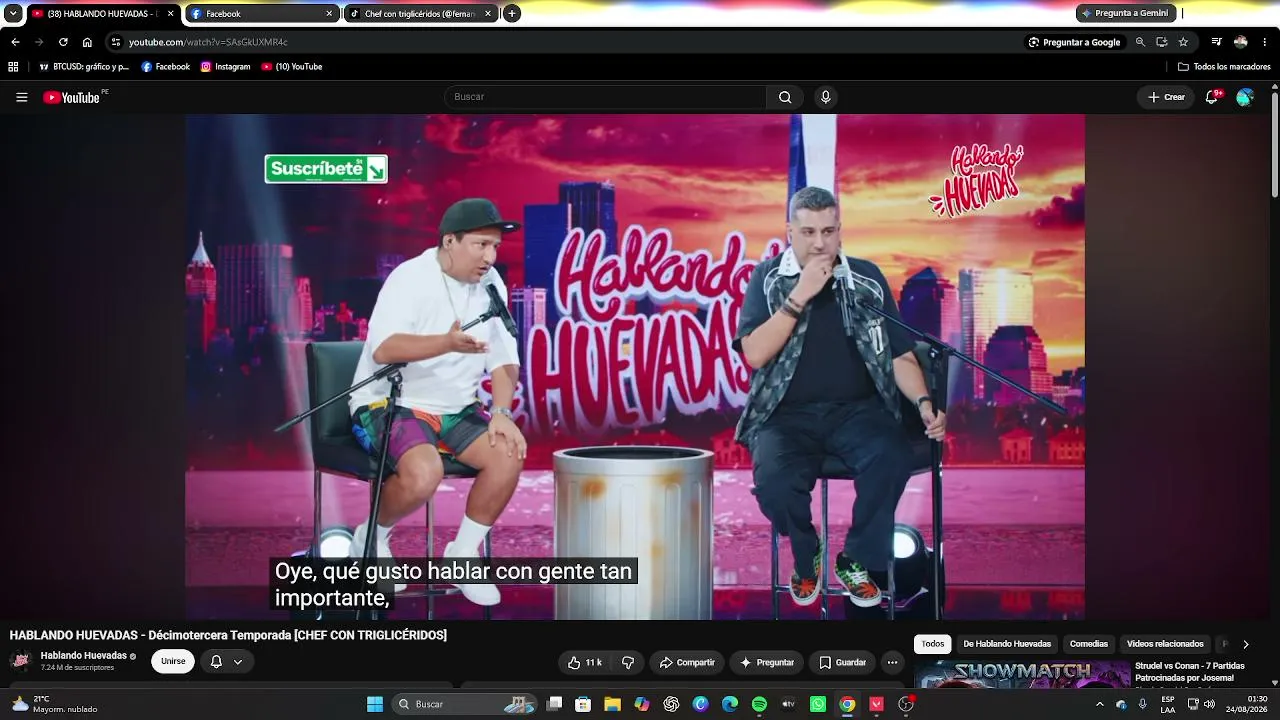View site information icon in address bar

116,42
